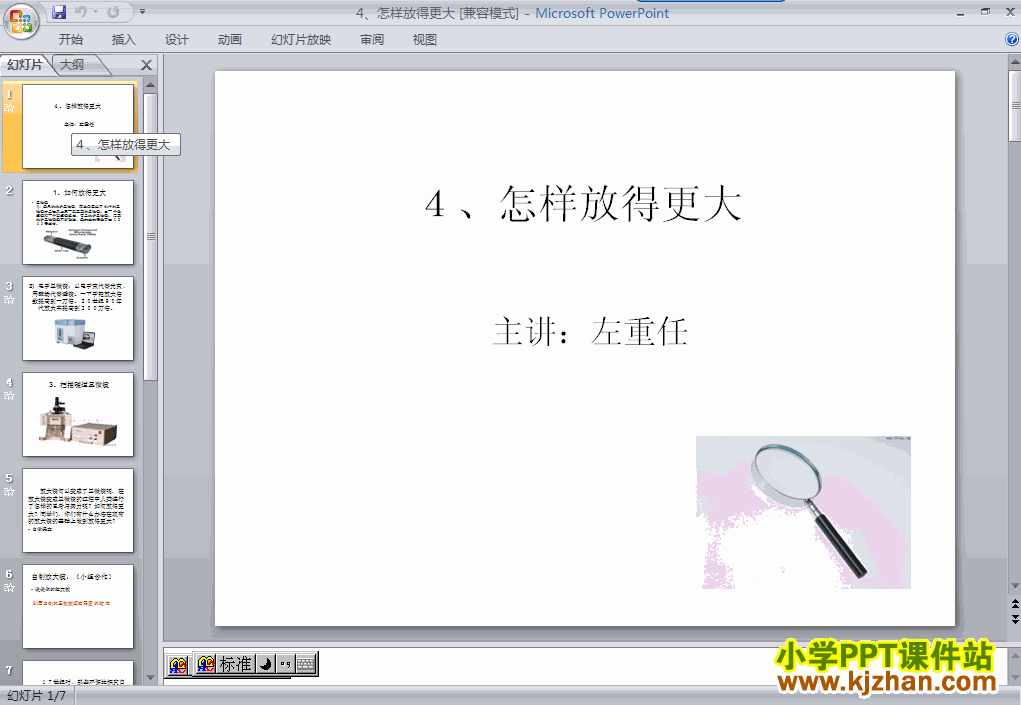Open the 开始 ribbon tab
The image size is (1021, 705).
coord(70,40)
